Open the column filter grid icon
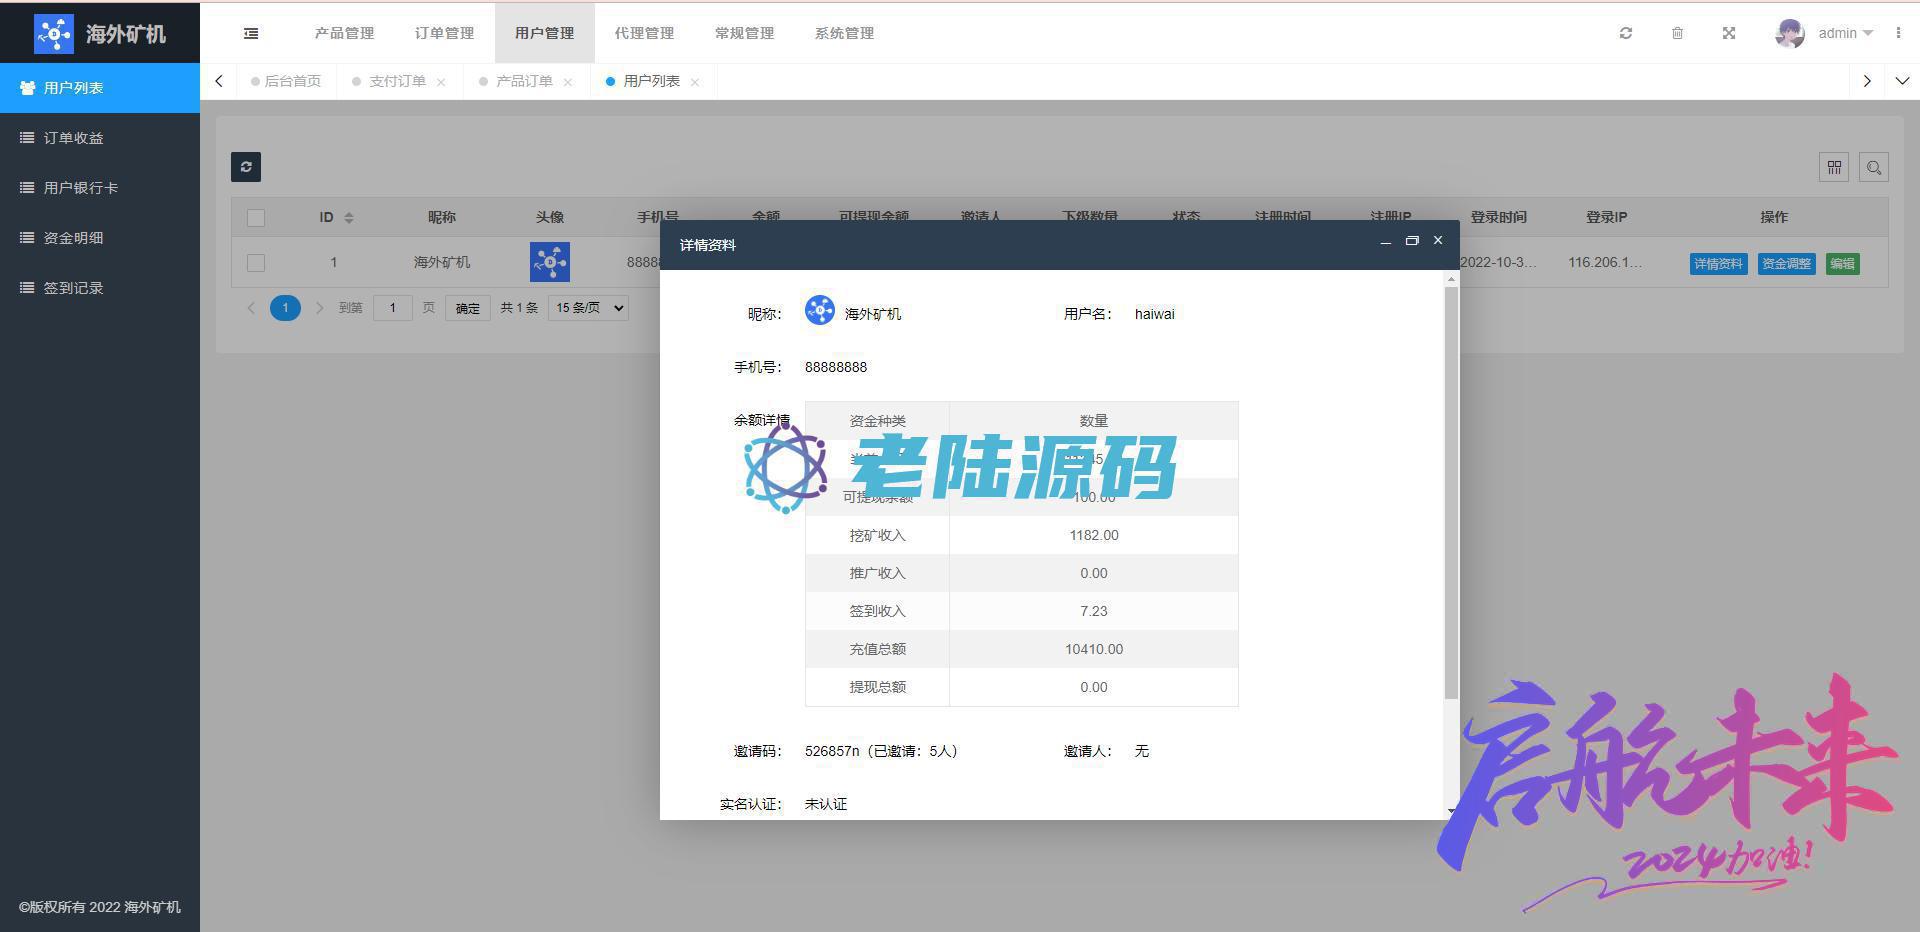The height and width of the screenshot is (932, 1920). click(1834, 167)
